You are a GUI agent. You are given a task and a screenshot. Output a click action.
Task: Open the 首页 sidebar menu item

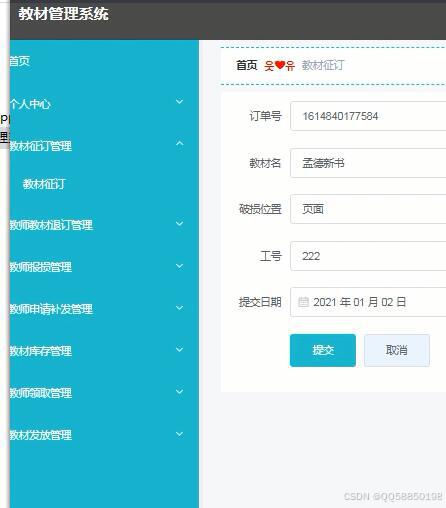tap(20, 61)
